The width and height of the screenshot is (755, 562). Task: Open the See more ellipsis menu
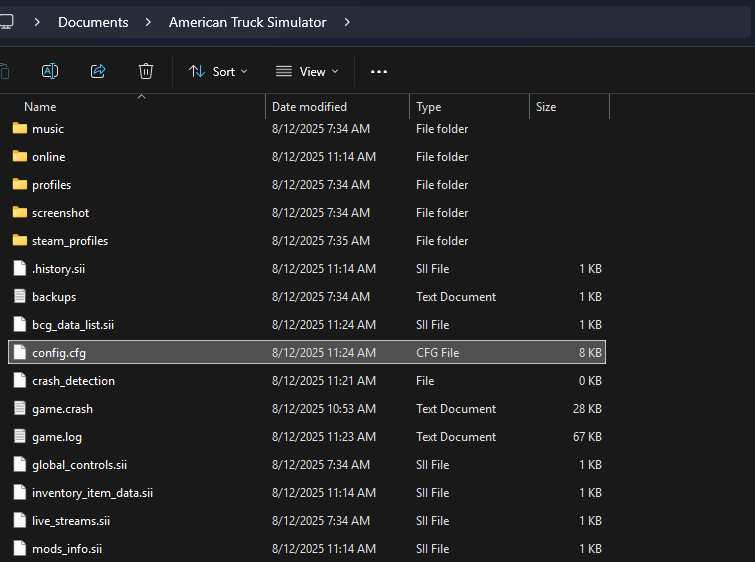pos(379,72)
